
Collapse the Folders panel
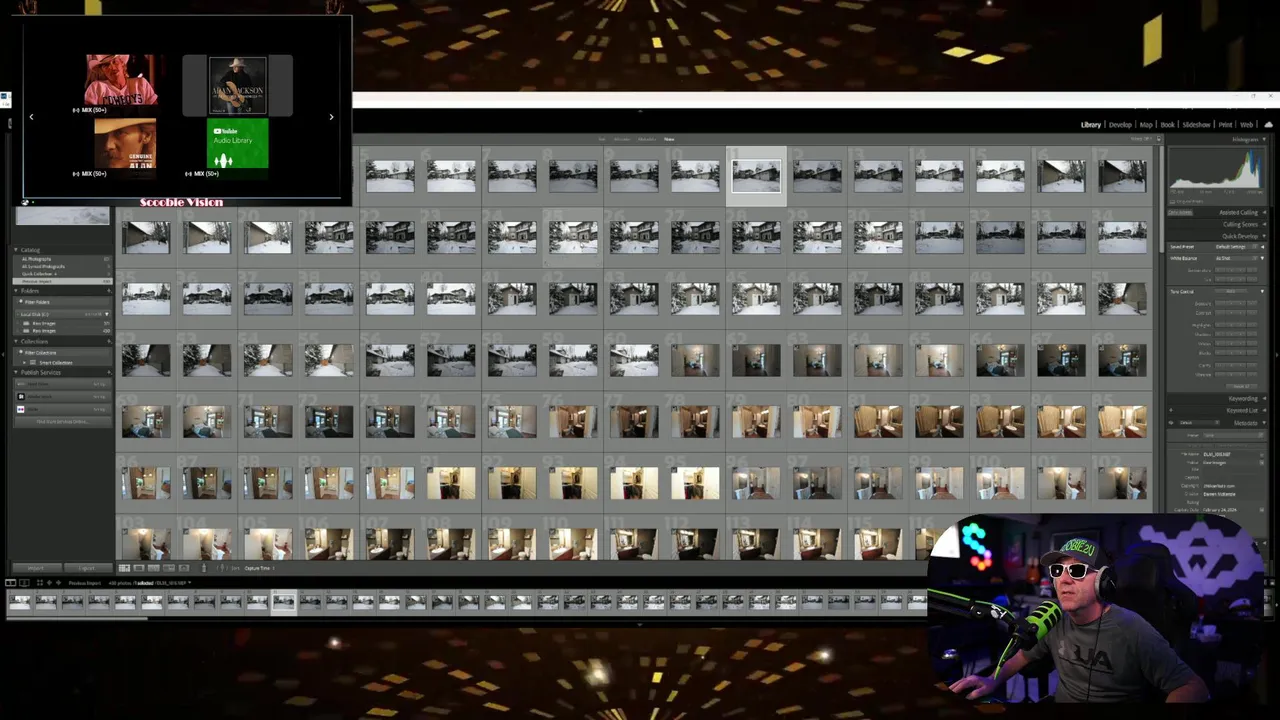[x=16, y=291]
